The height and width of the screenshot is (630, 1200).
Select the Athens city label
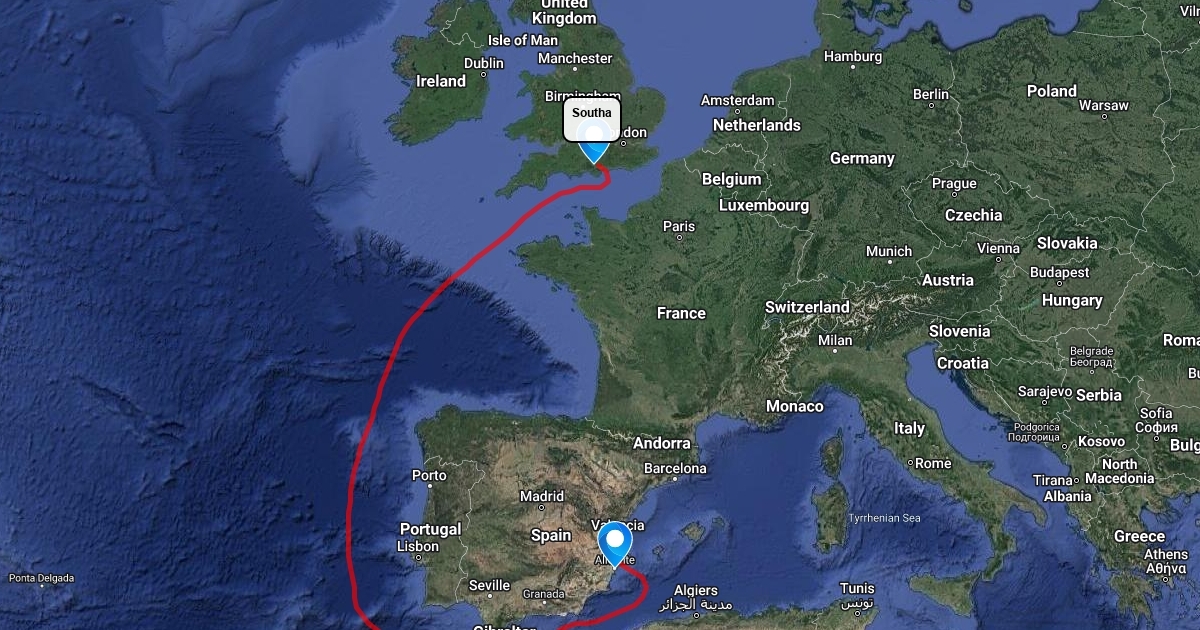pyautogui.click(x=1166, y=554)
